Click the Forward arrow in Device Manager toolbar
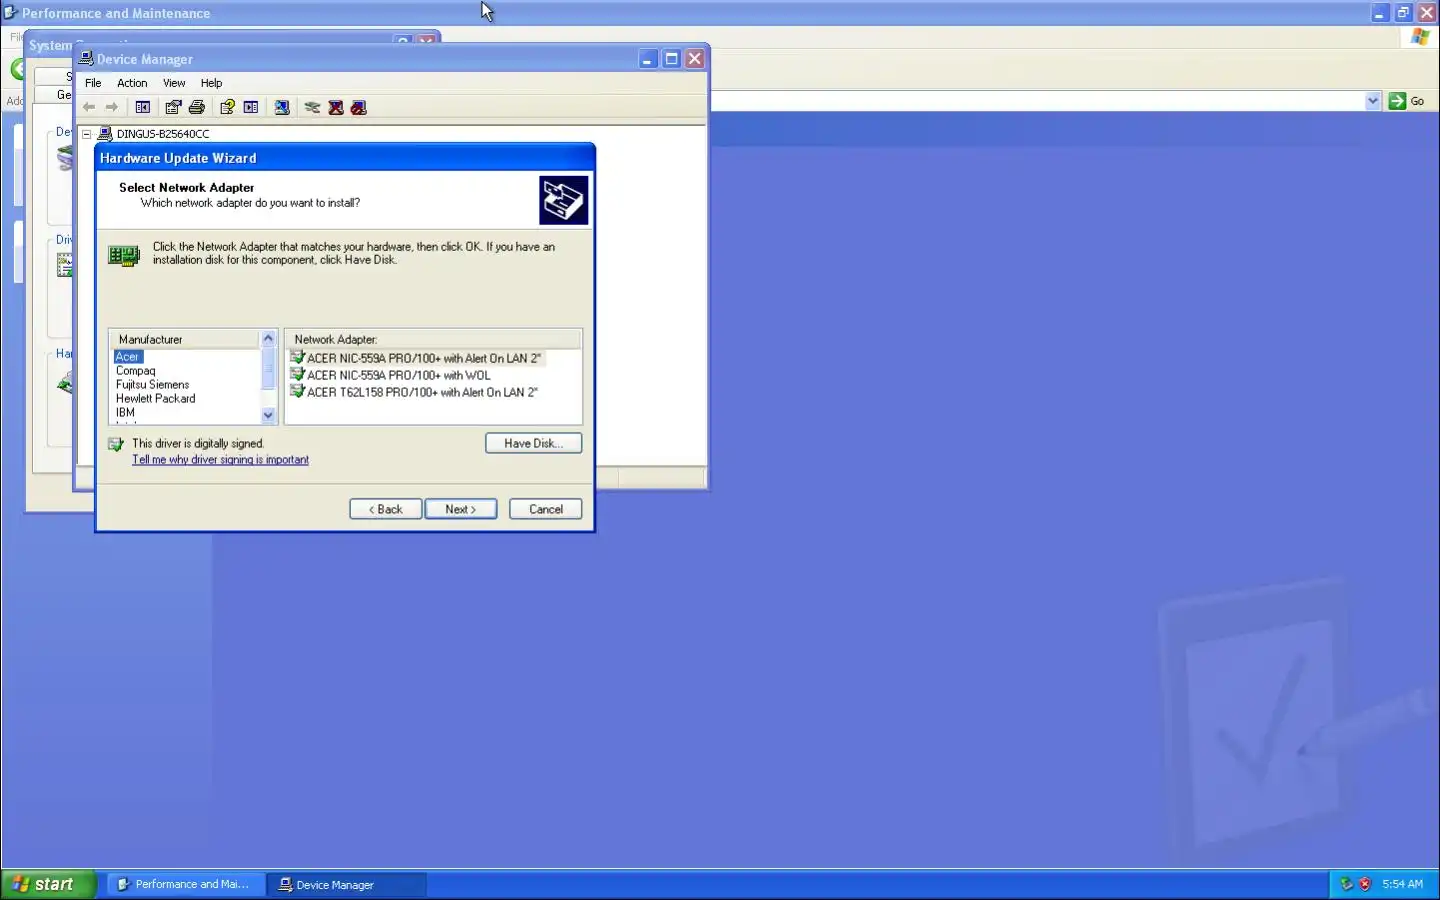Viewport: 1440px width, 900px height. pos(112,107)
